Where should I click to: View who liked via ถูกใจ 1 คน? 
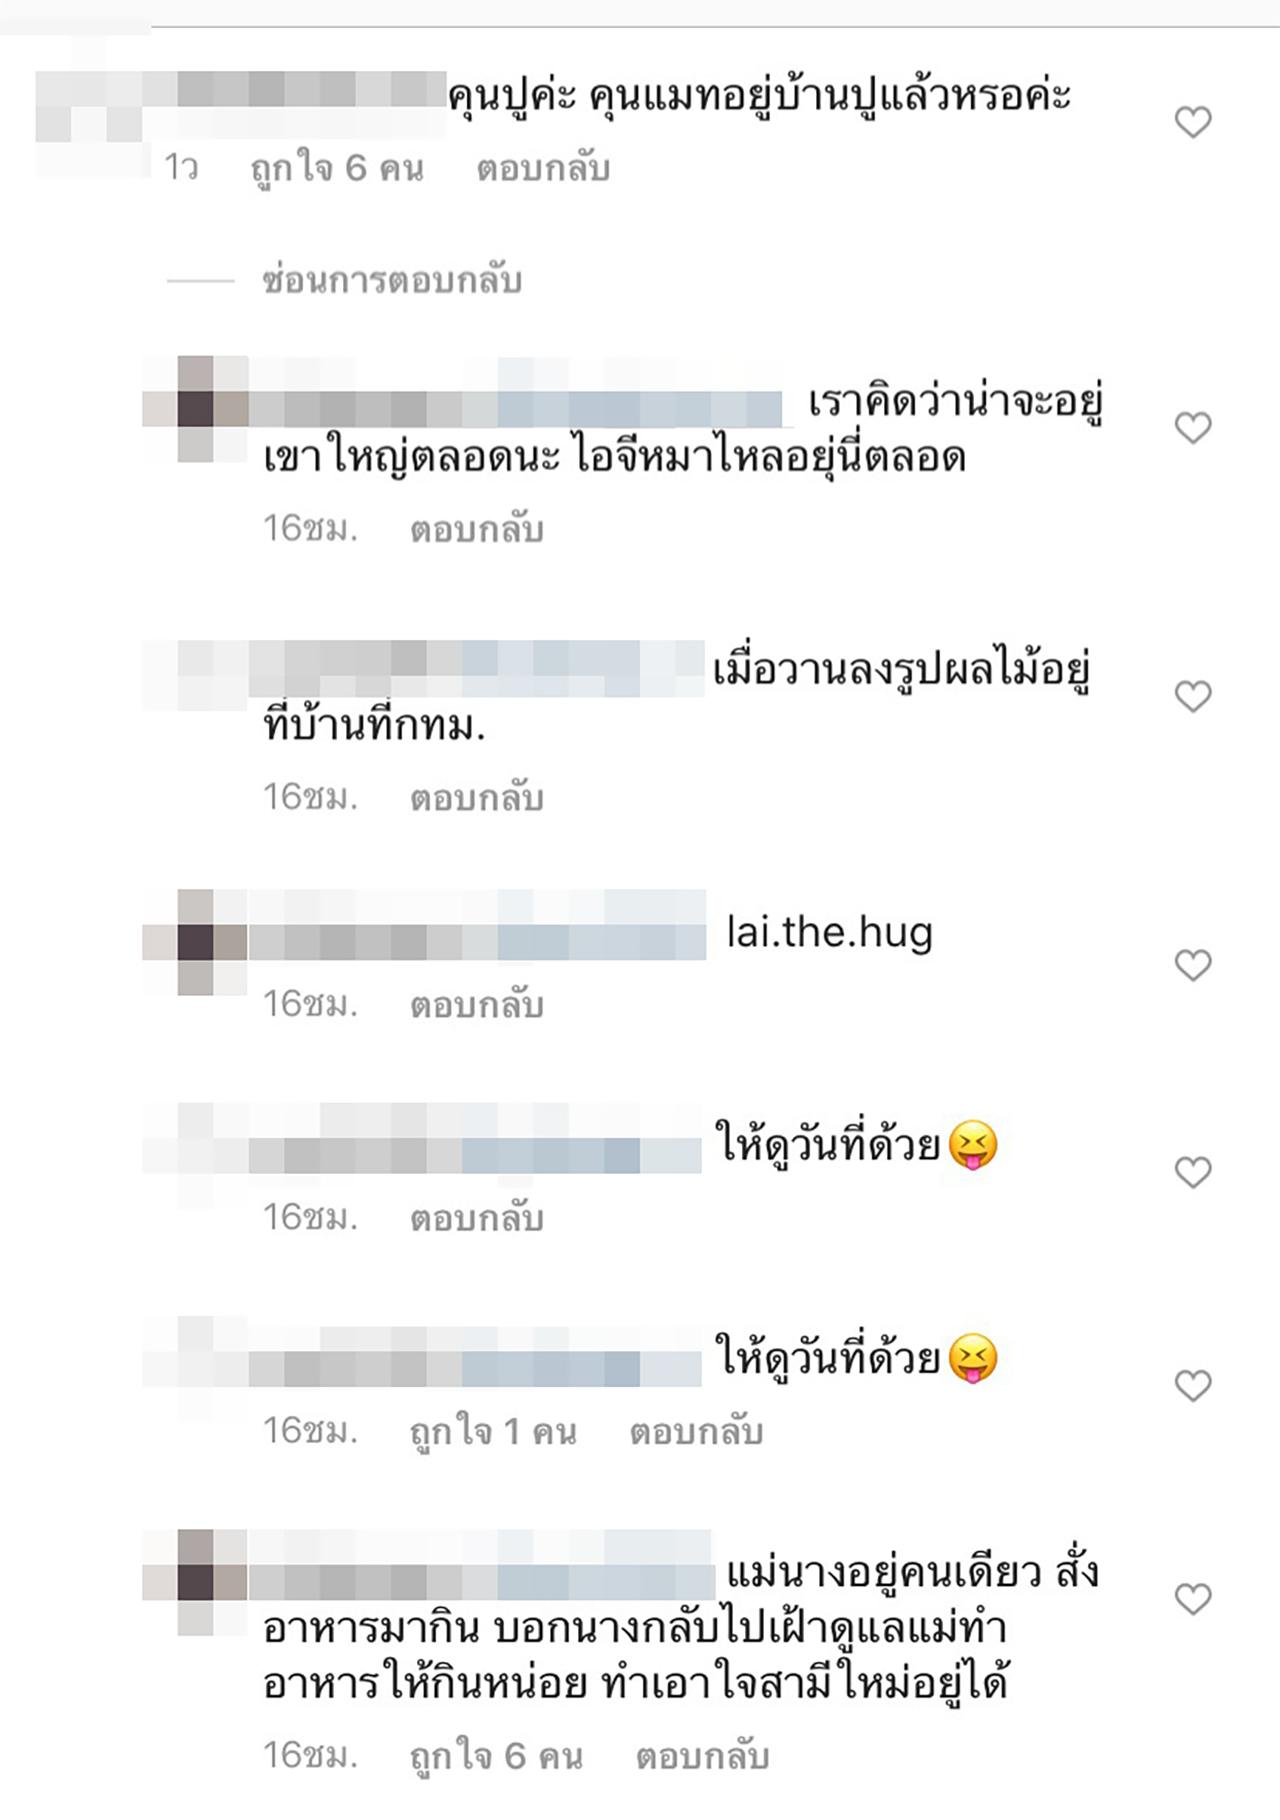tap(494, 1432)
